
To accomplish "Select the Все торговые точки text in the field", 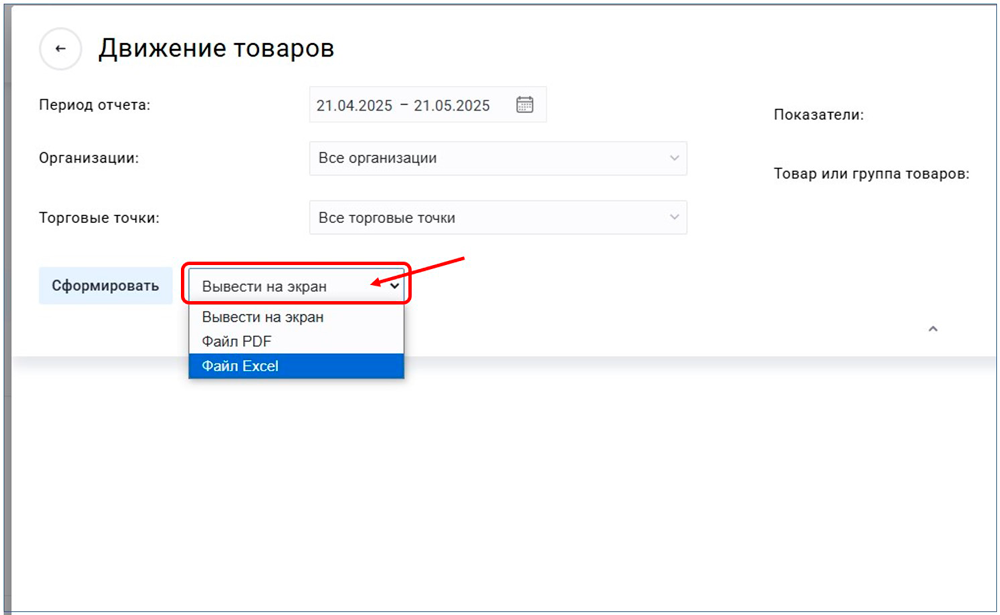I will click(x=386, y=218).
